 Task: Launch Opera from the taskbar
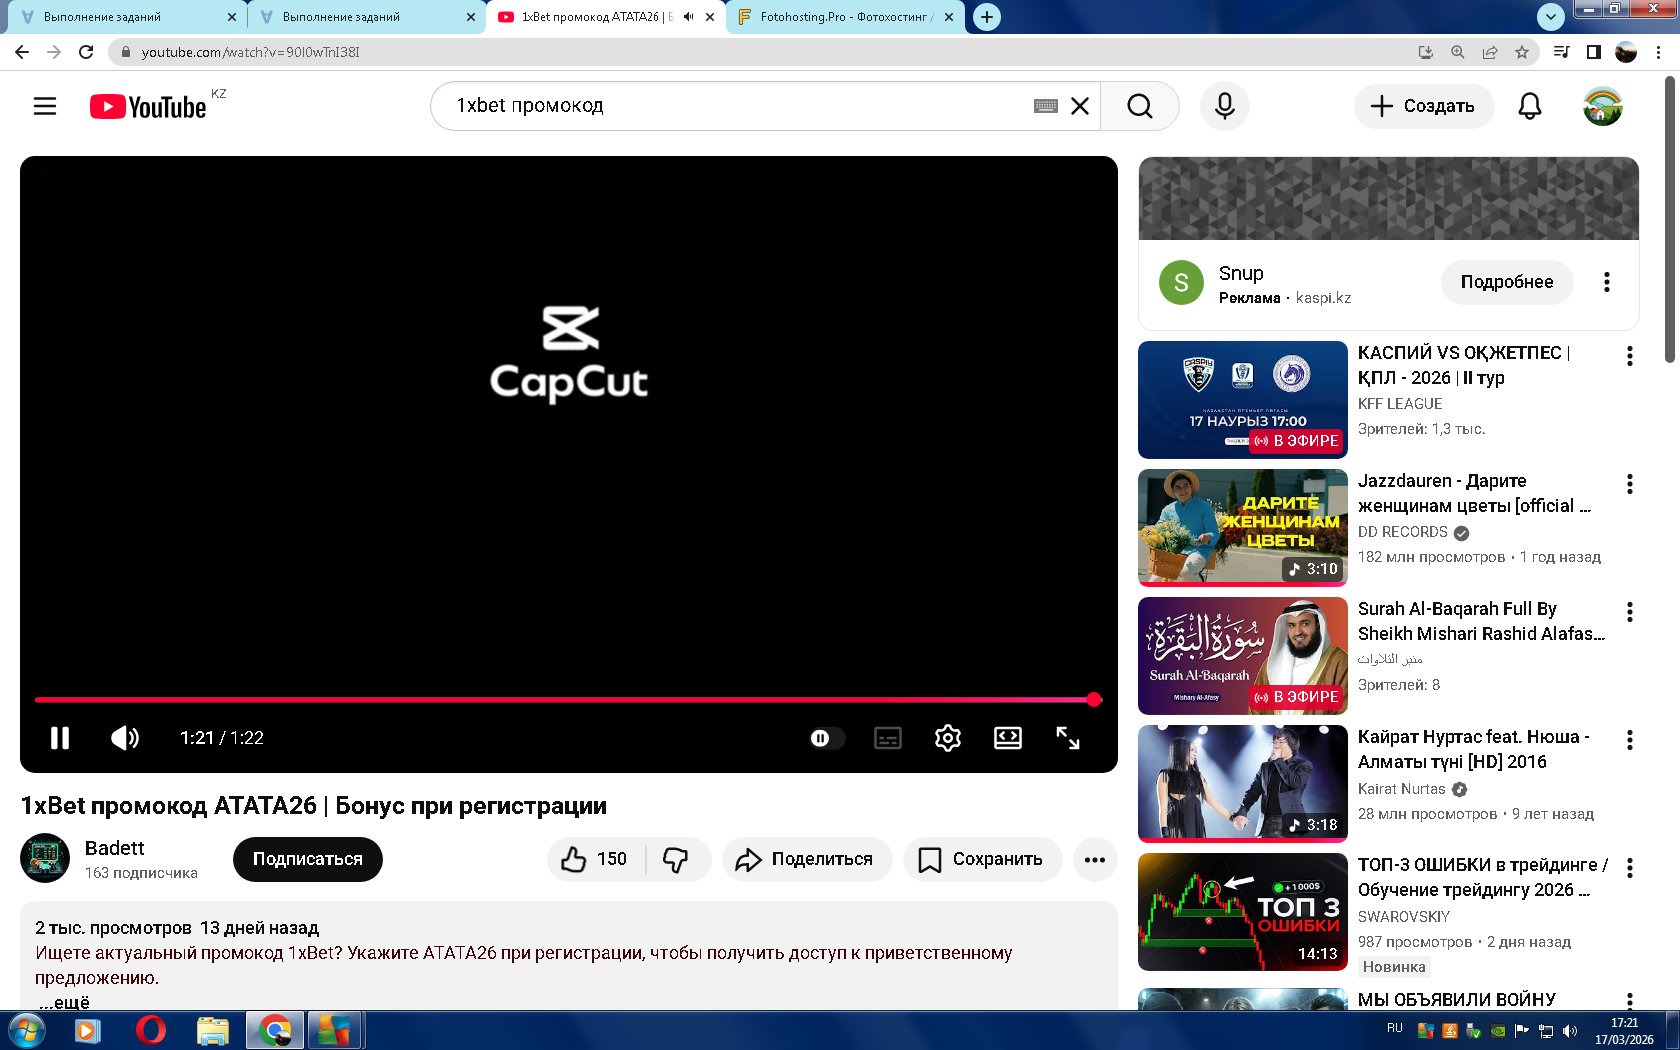click(150, 1030)
